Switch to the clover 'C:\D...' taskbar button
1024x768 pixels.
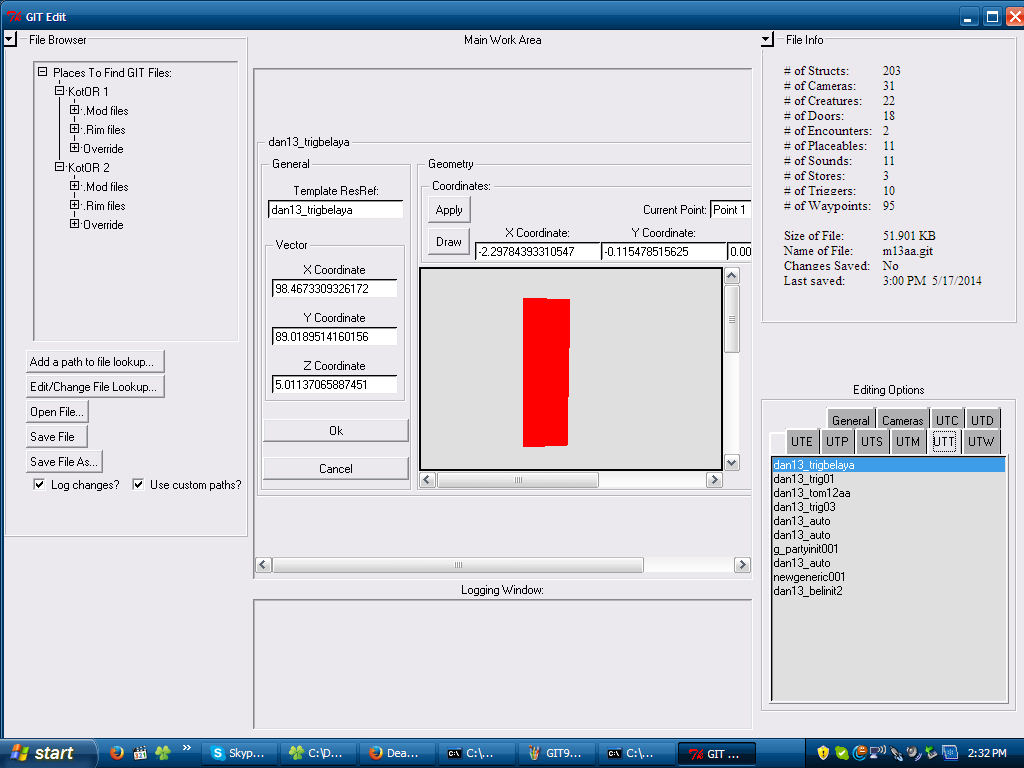click(x=318, y=754)
